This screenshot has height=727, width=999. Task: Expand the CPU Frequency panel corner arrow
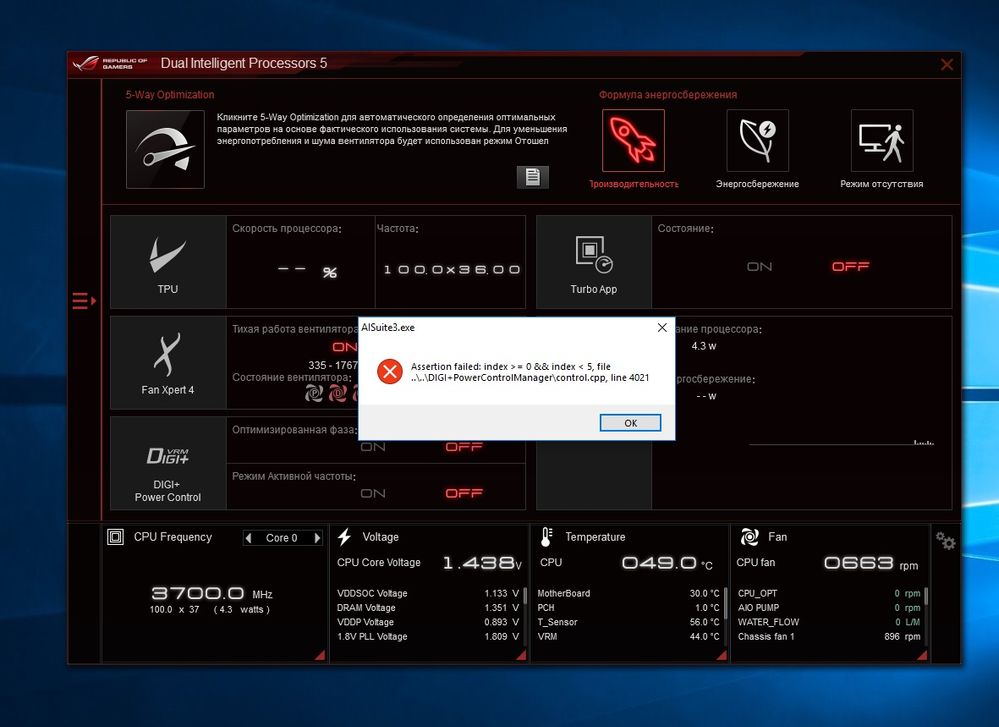pos(320,655)
